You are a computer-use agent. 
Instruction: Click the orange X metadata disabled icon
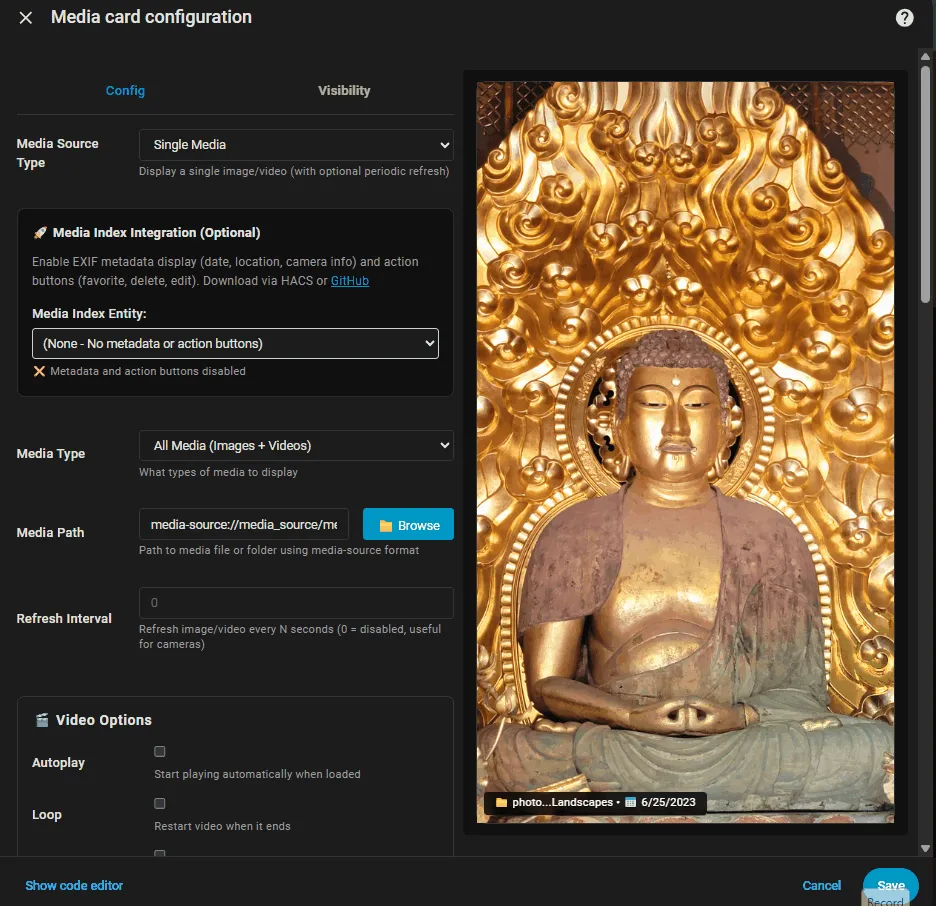coord(39,371)
